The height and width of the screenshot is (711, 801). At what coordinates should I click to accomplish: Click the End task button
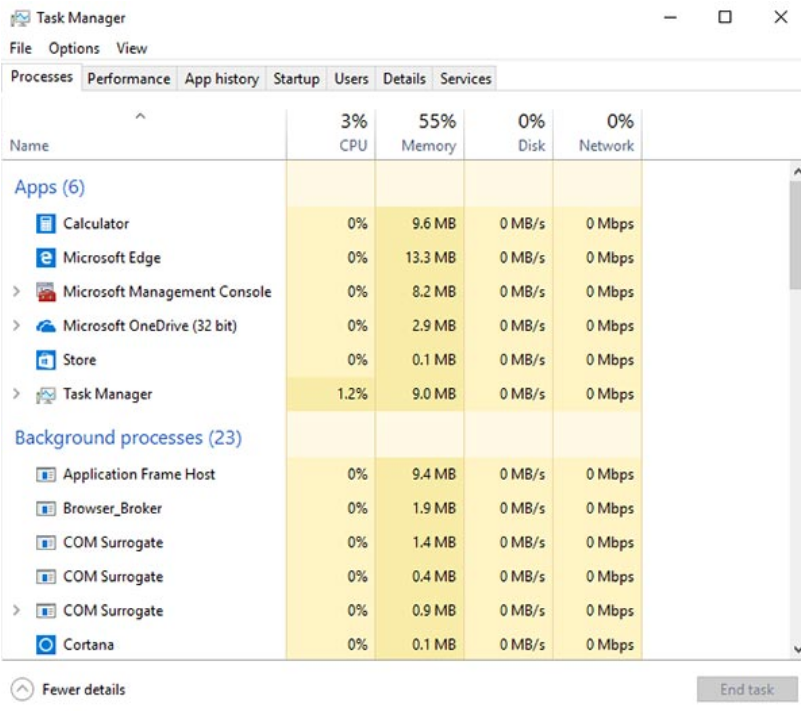tap(747, 690)
